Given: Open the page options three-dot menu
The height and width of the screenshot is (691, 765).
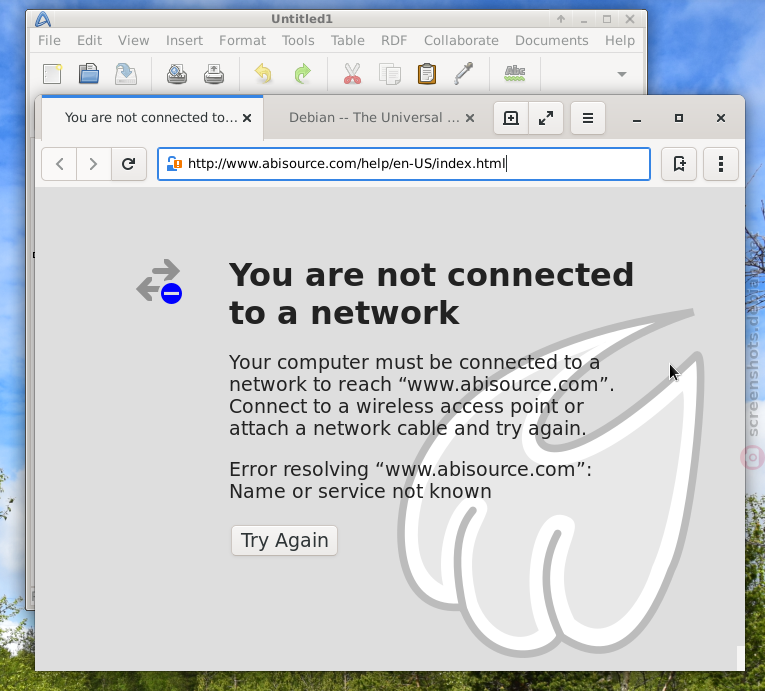Looking at the screenshot, I should coord(721,164).
